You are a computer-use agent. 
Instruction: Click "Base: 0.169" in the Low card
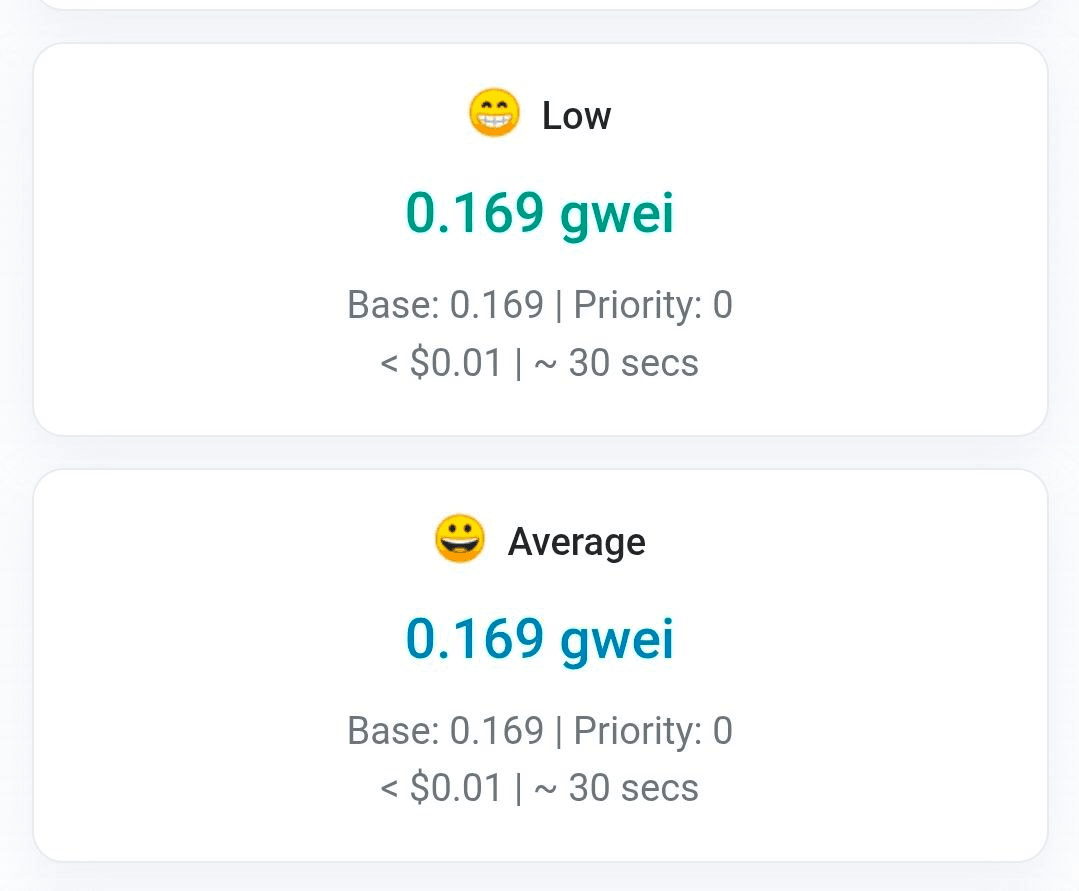(x=445, y=304)
